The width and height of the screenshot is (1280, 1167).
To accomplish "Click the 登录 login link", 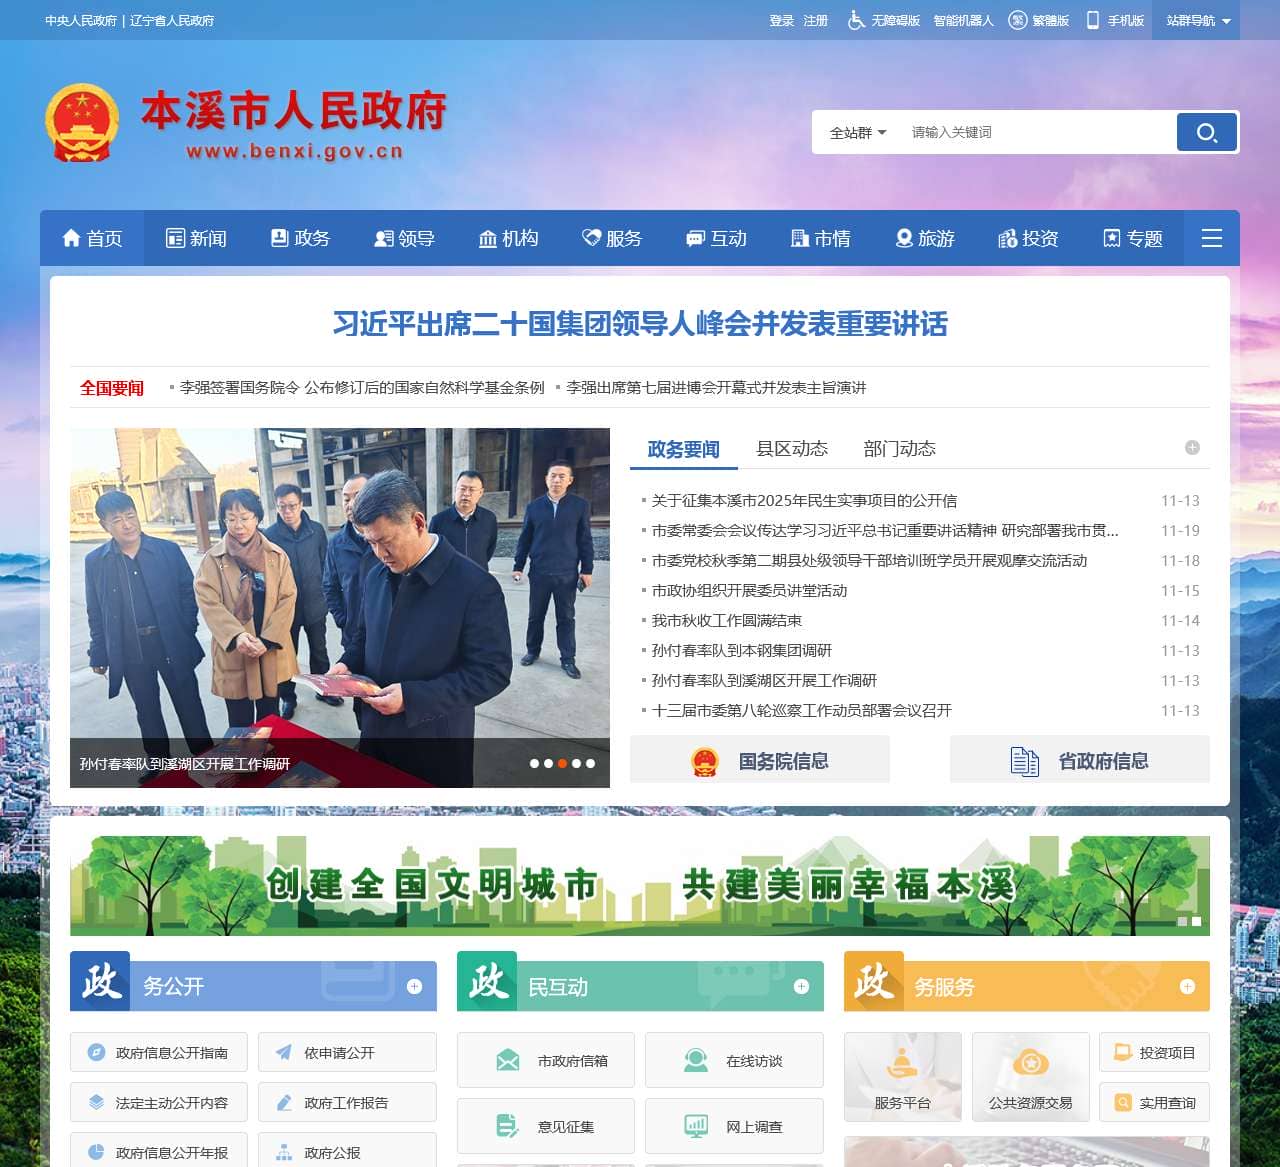I will click(x=780, y=20).
